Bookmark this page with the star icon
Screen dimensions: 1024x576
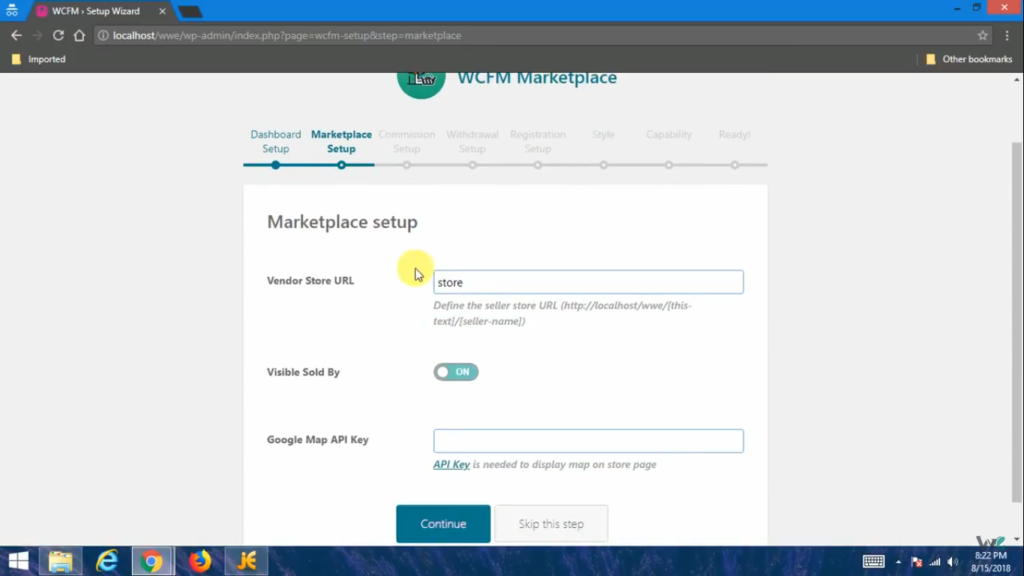click(982, 35)
